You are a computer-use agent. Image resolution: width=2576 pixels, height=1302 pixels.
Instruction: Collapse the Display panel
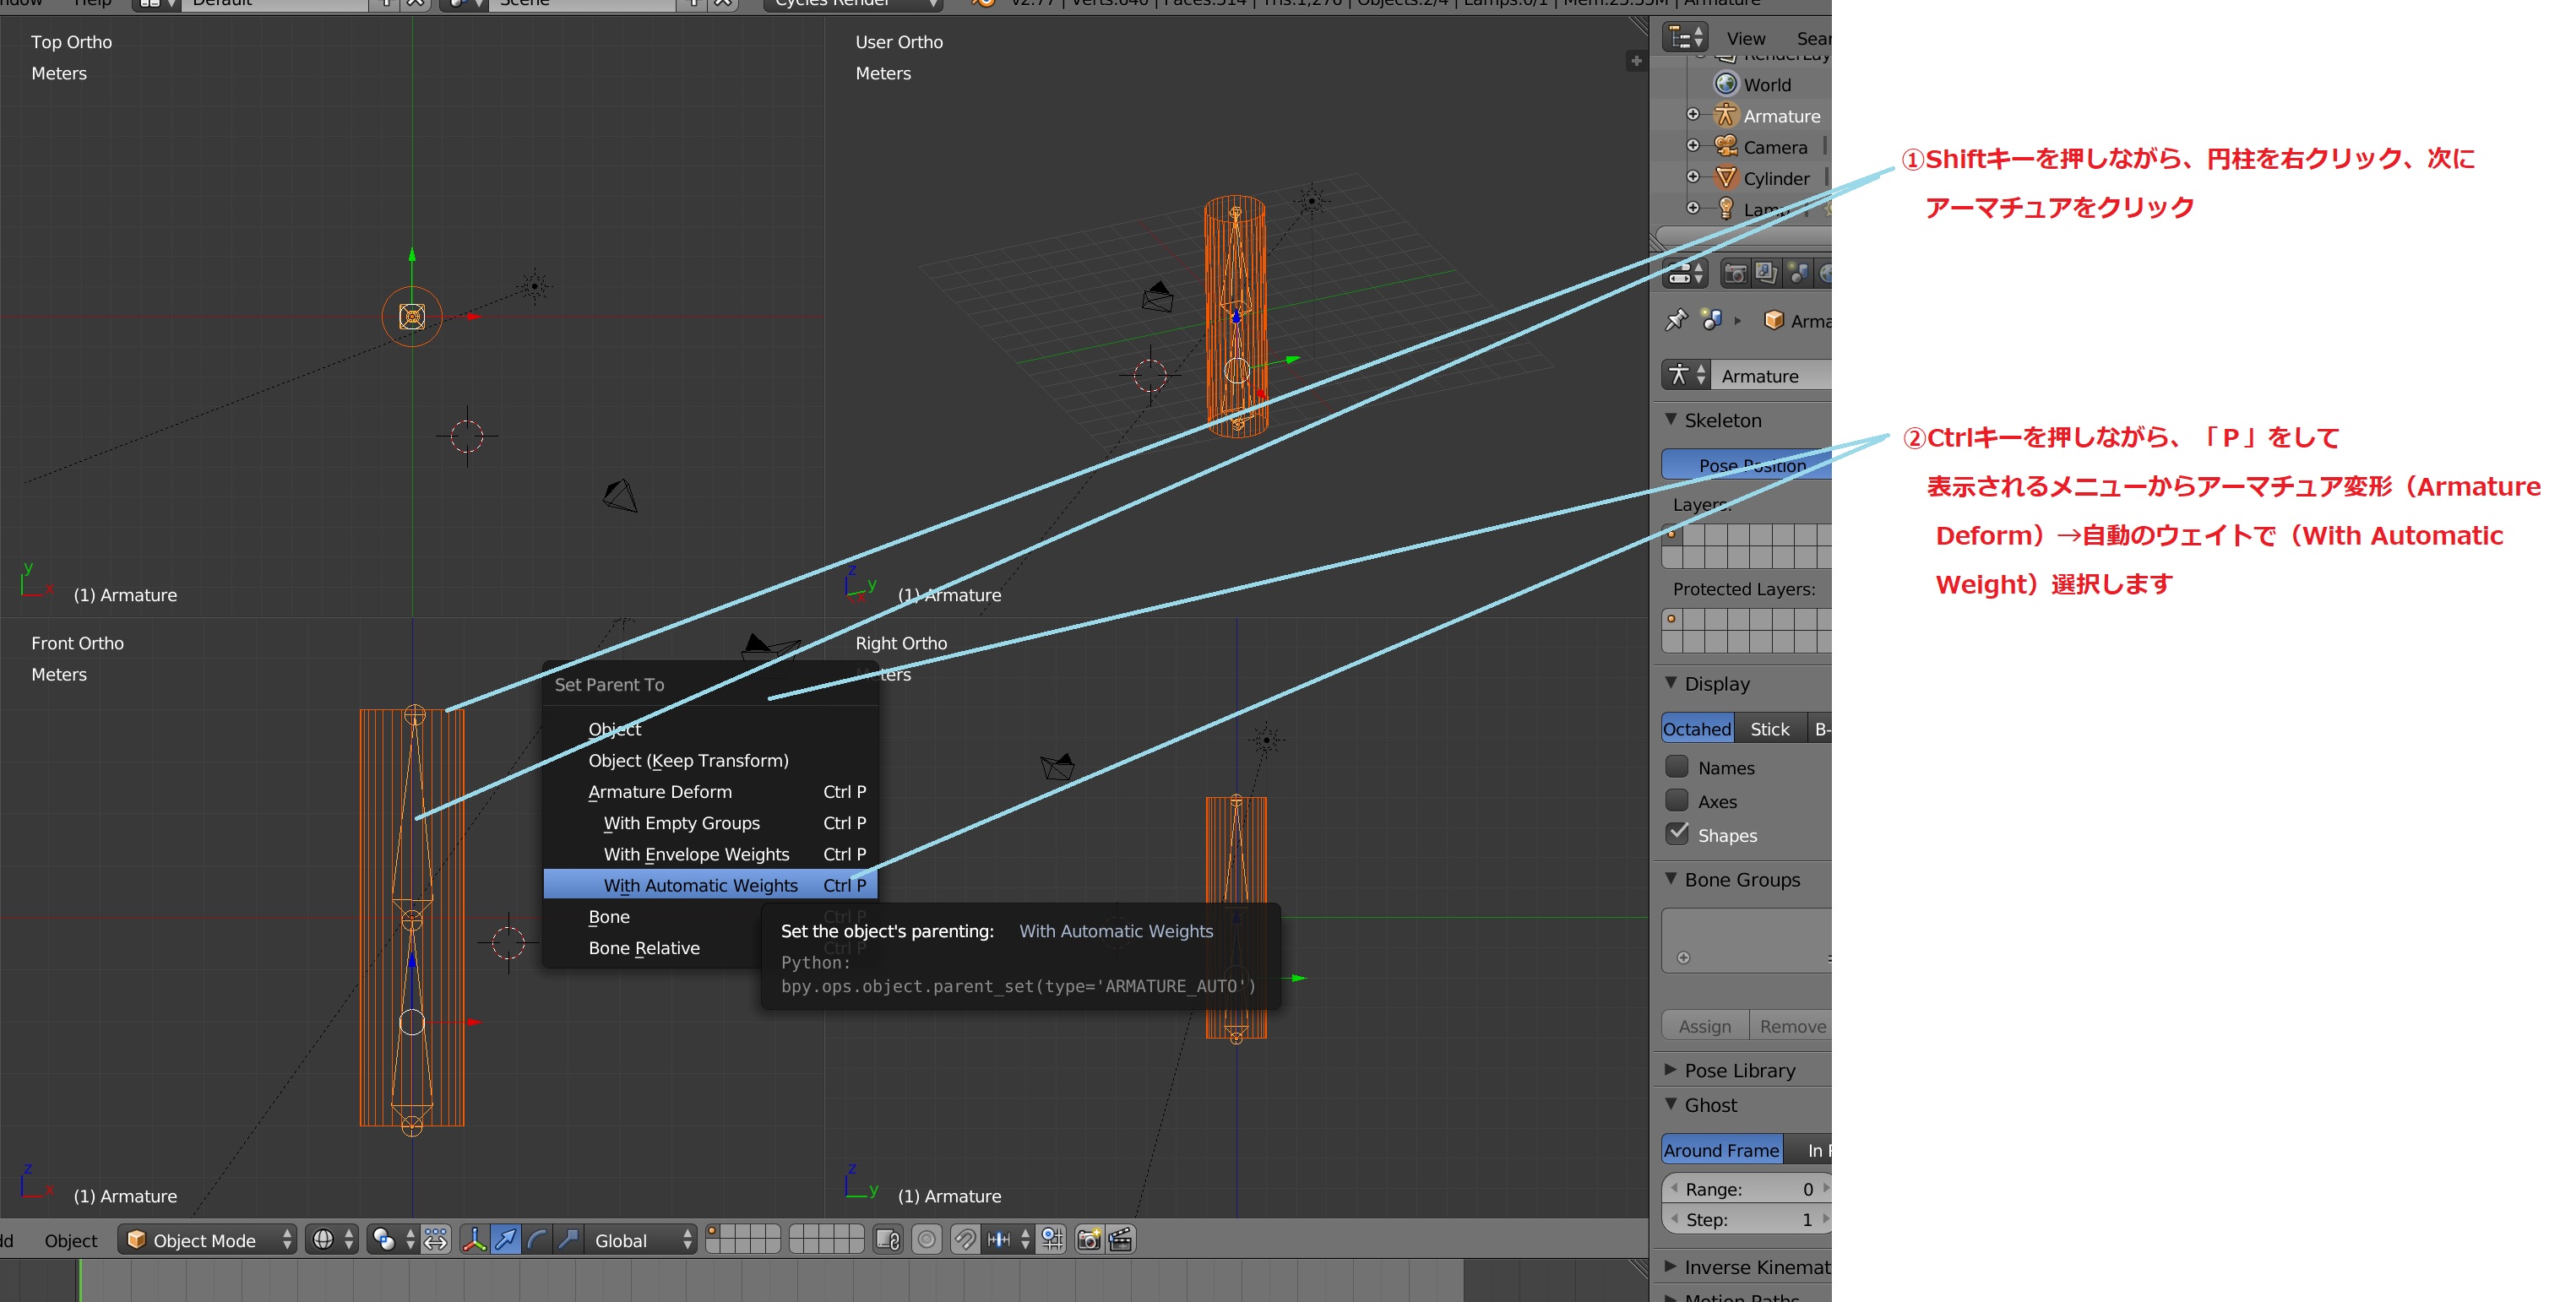1671,682
